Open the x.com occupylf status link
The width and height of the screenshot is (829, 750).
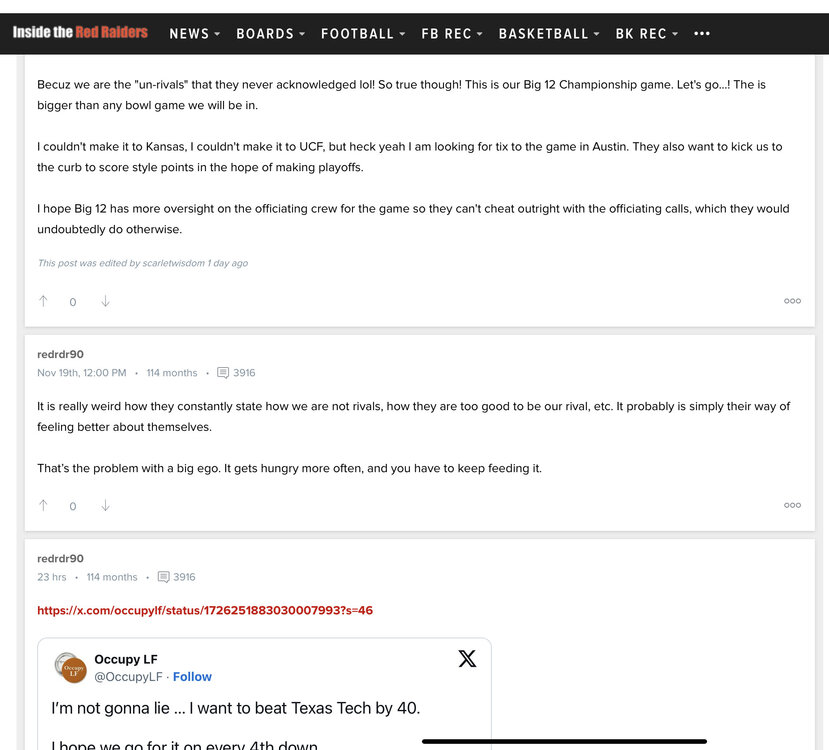pyautogui.click(x=205, y=610)
